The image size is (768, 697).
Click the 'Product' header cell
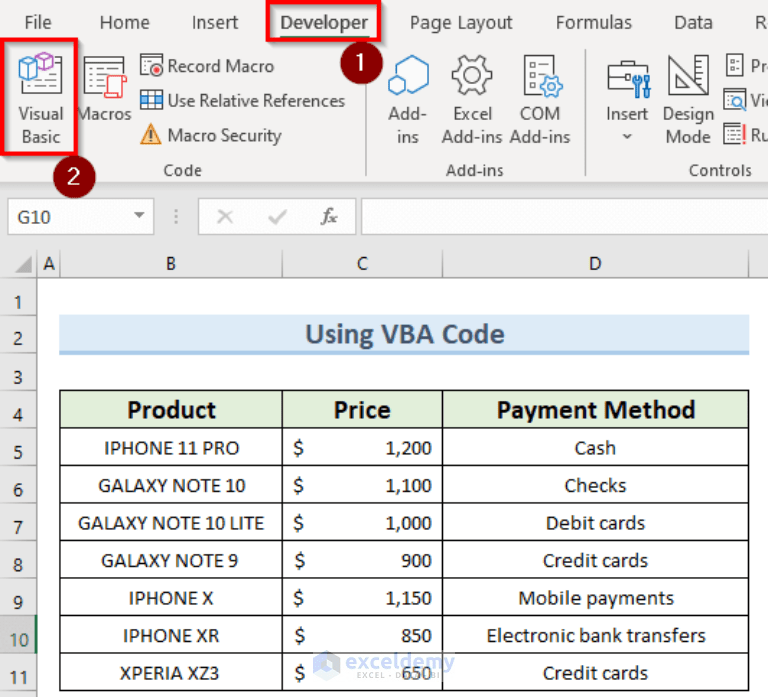click(x=171, y=410)
